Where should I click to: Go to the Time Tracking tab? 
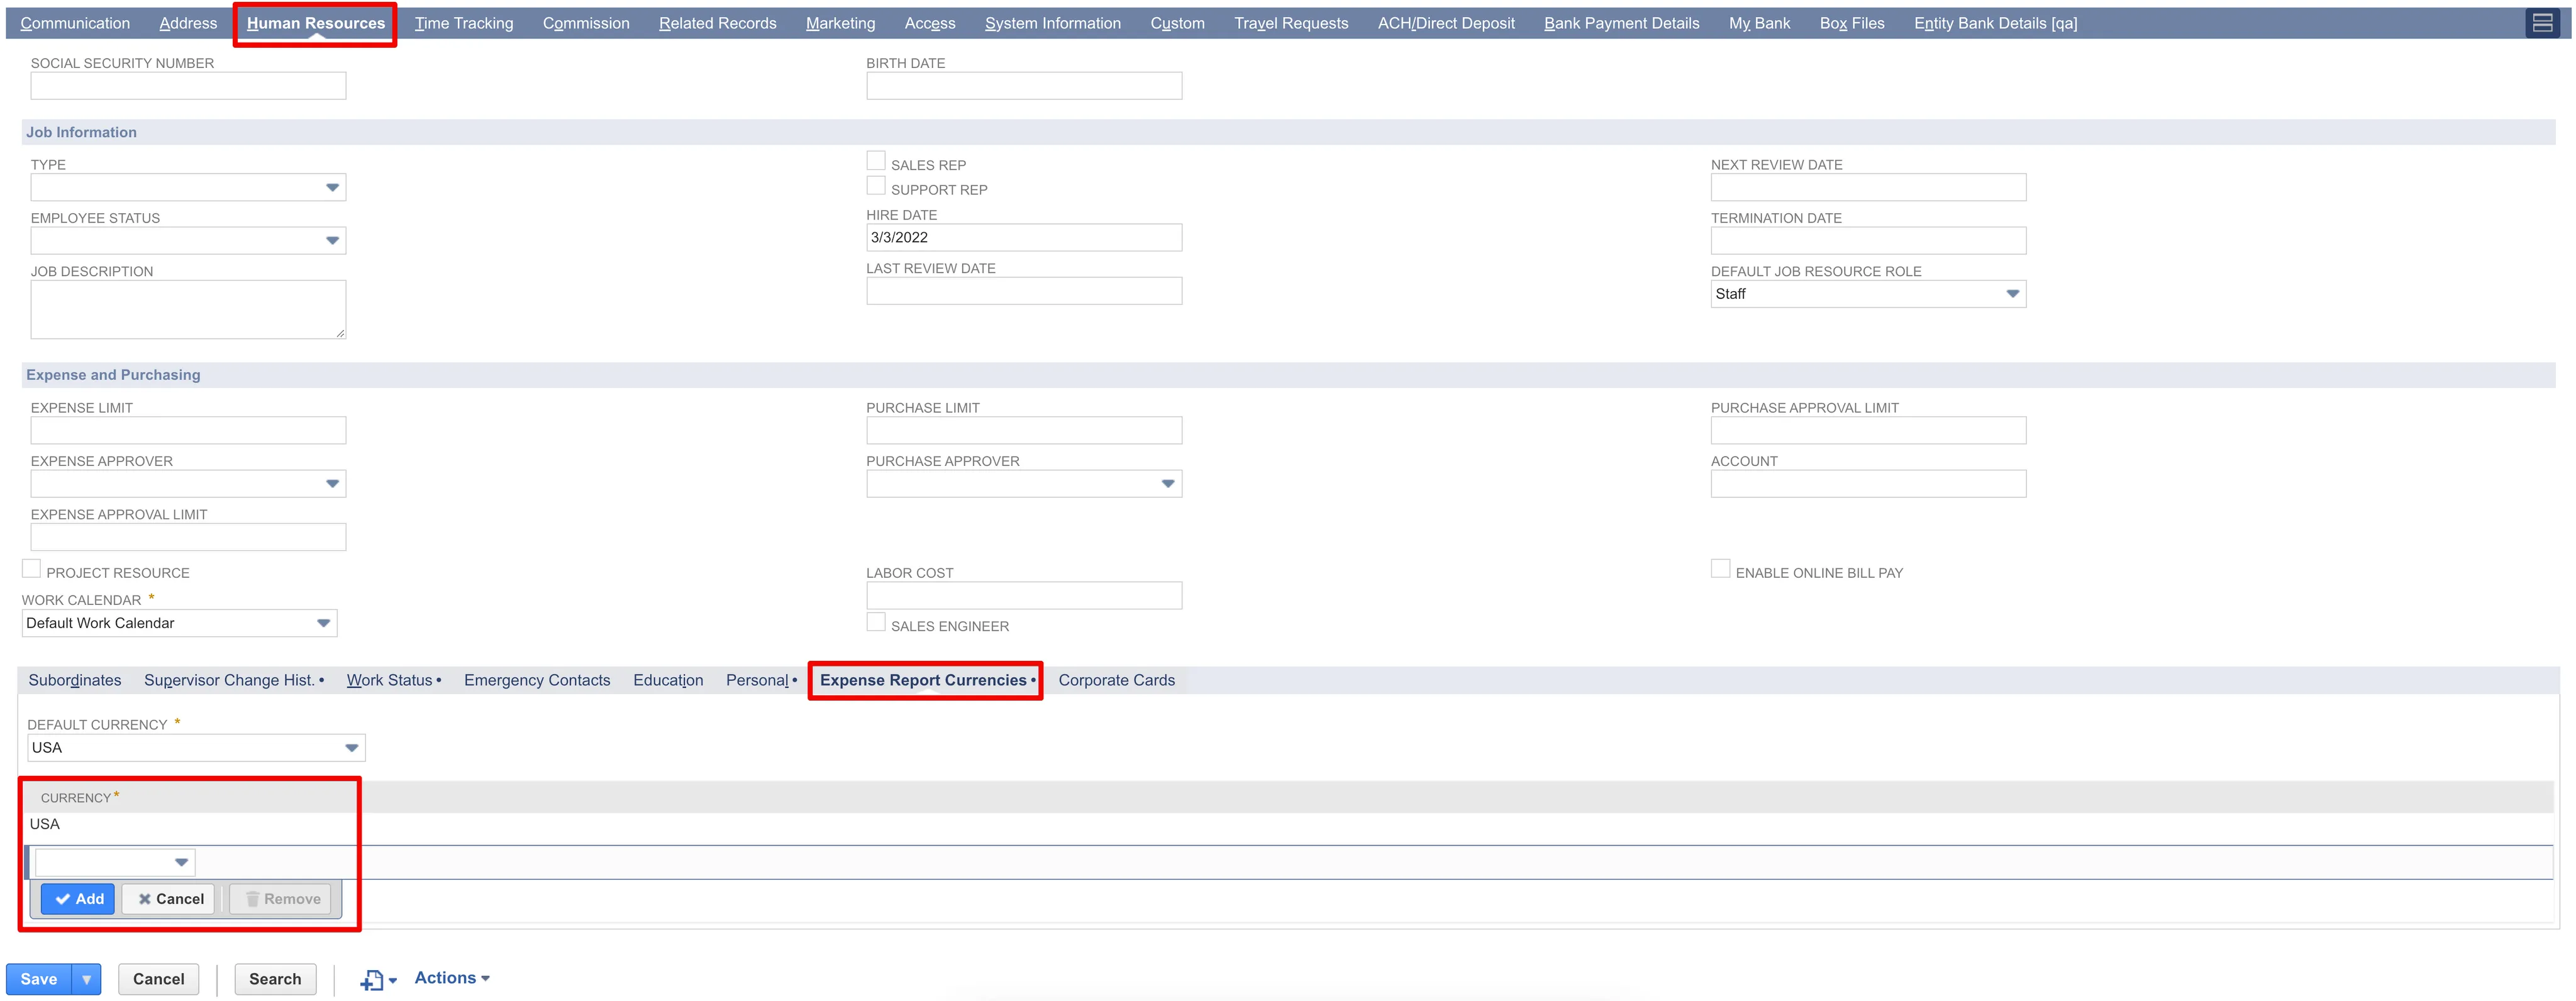coord(464,23)
